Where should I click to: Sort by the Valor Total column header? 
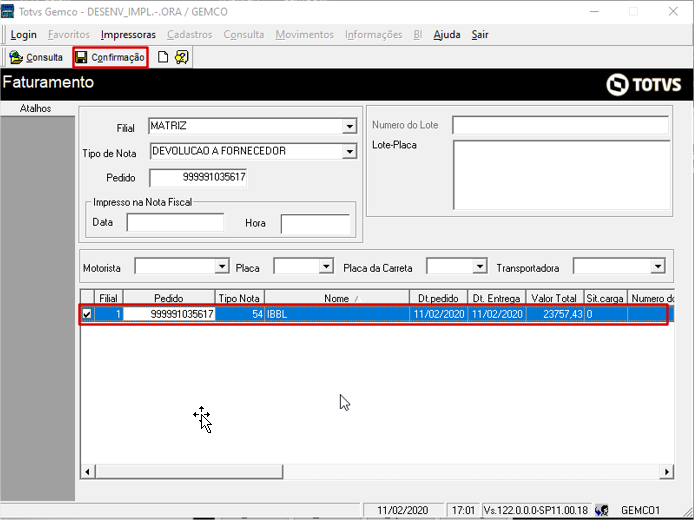coord(555,298)
